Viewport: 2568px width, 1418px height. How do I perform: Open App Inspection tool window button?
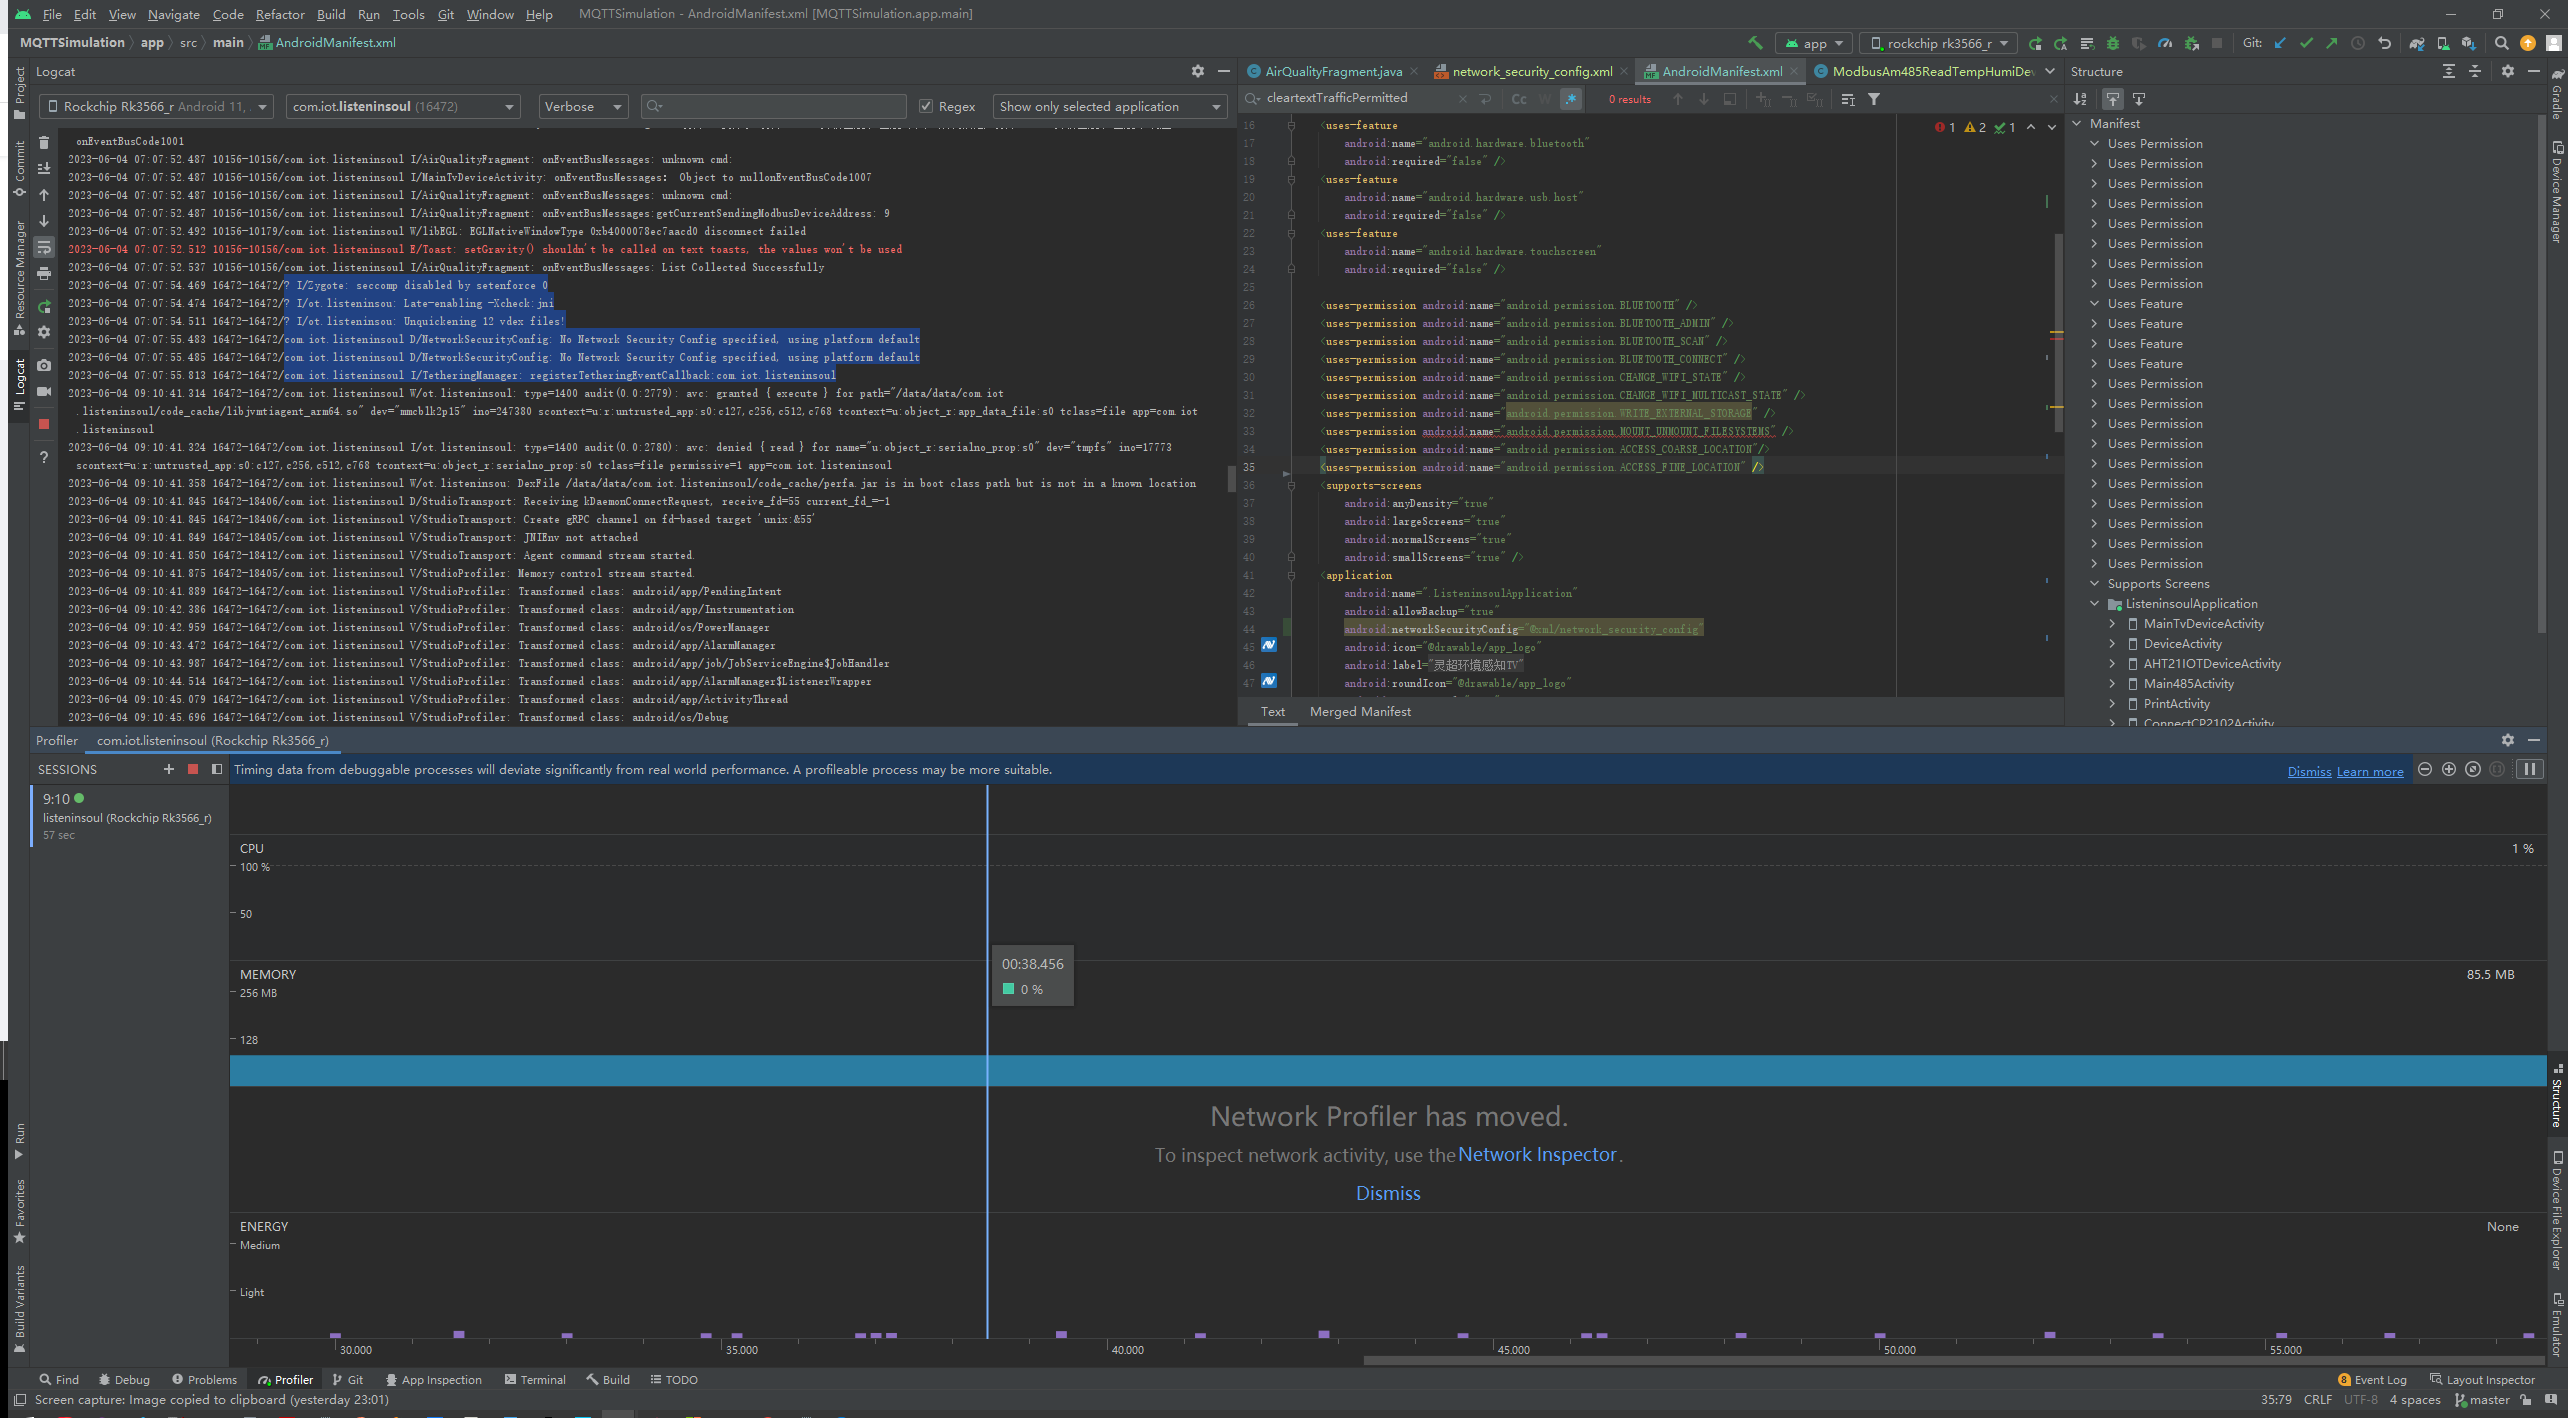coord(433,1380)
